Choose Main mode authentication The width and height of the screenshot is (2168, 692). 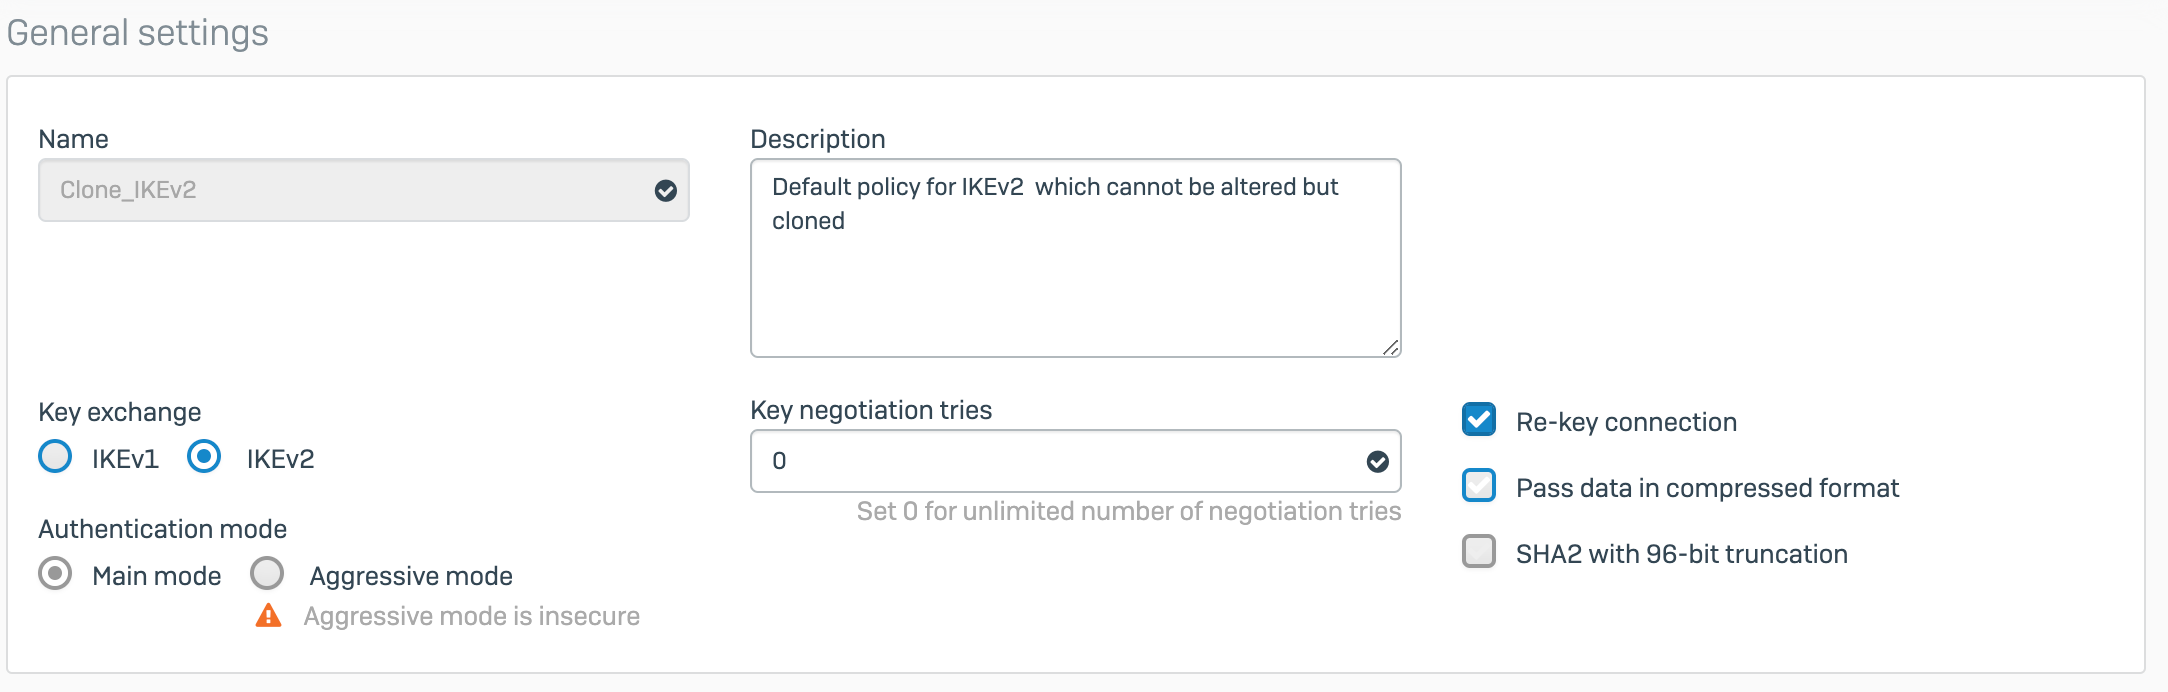click(x=56, y=574)
